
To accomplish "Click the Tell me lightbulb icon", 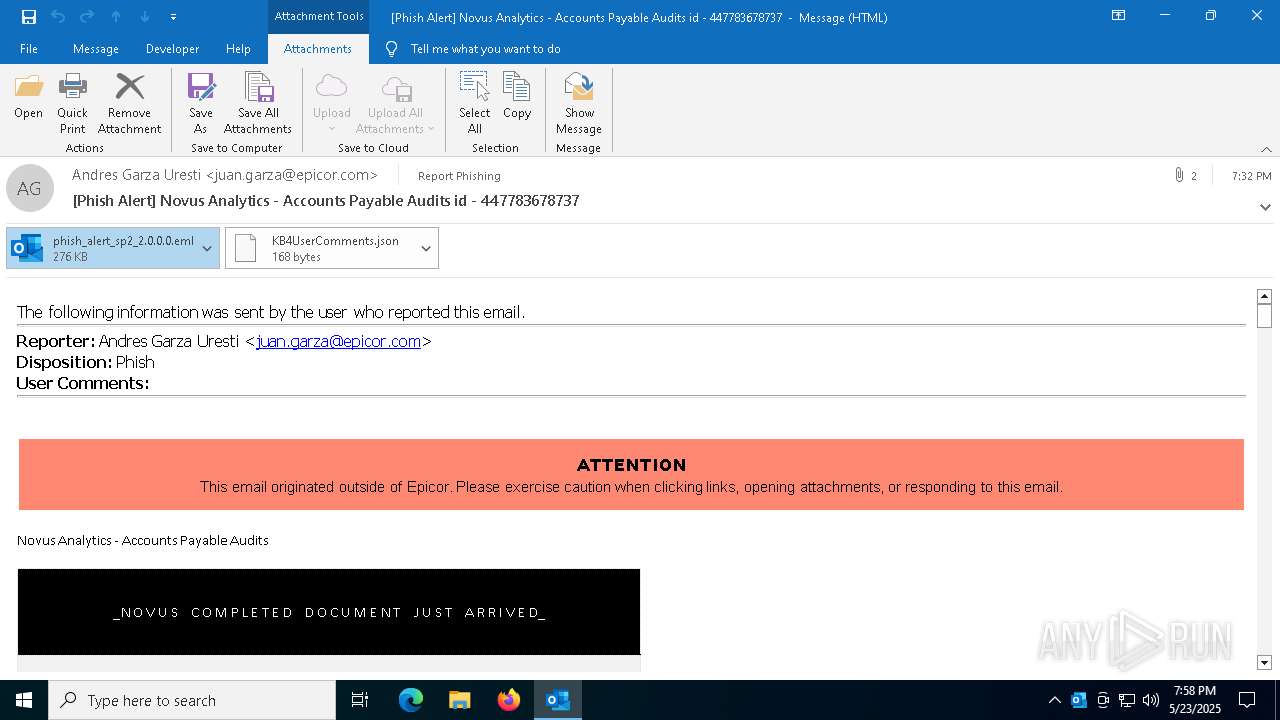I will (391, 49).
